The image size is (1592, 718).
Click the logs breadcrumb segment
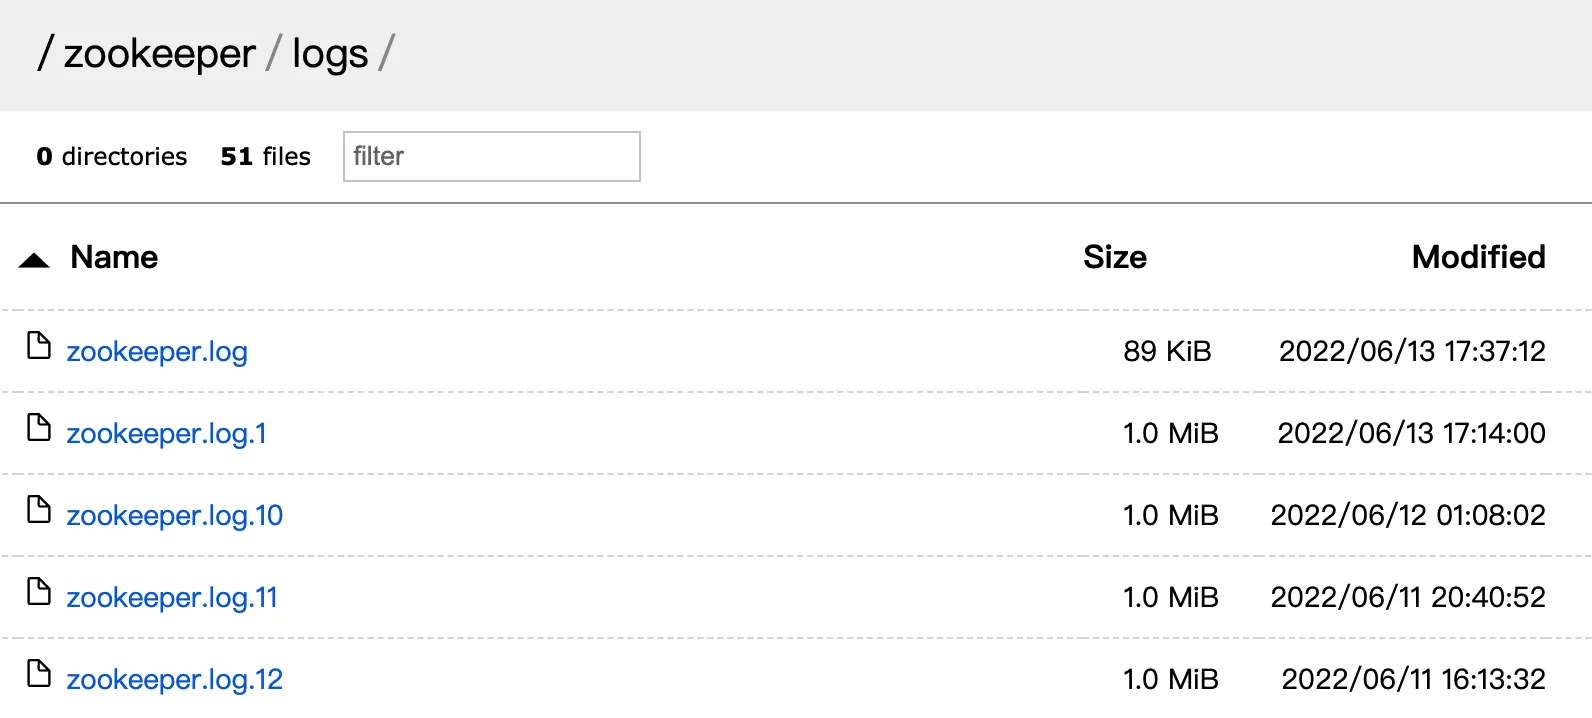330,54
